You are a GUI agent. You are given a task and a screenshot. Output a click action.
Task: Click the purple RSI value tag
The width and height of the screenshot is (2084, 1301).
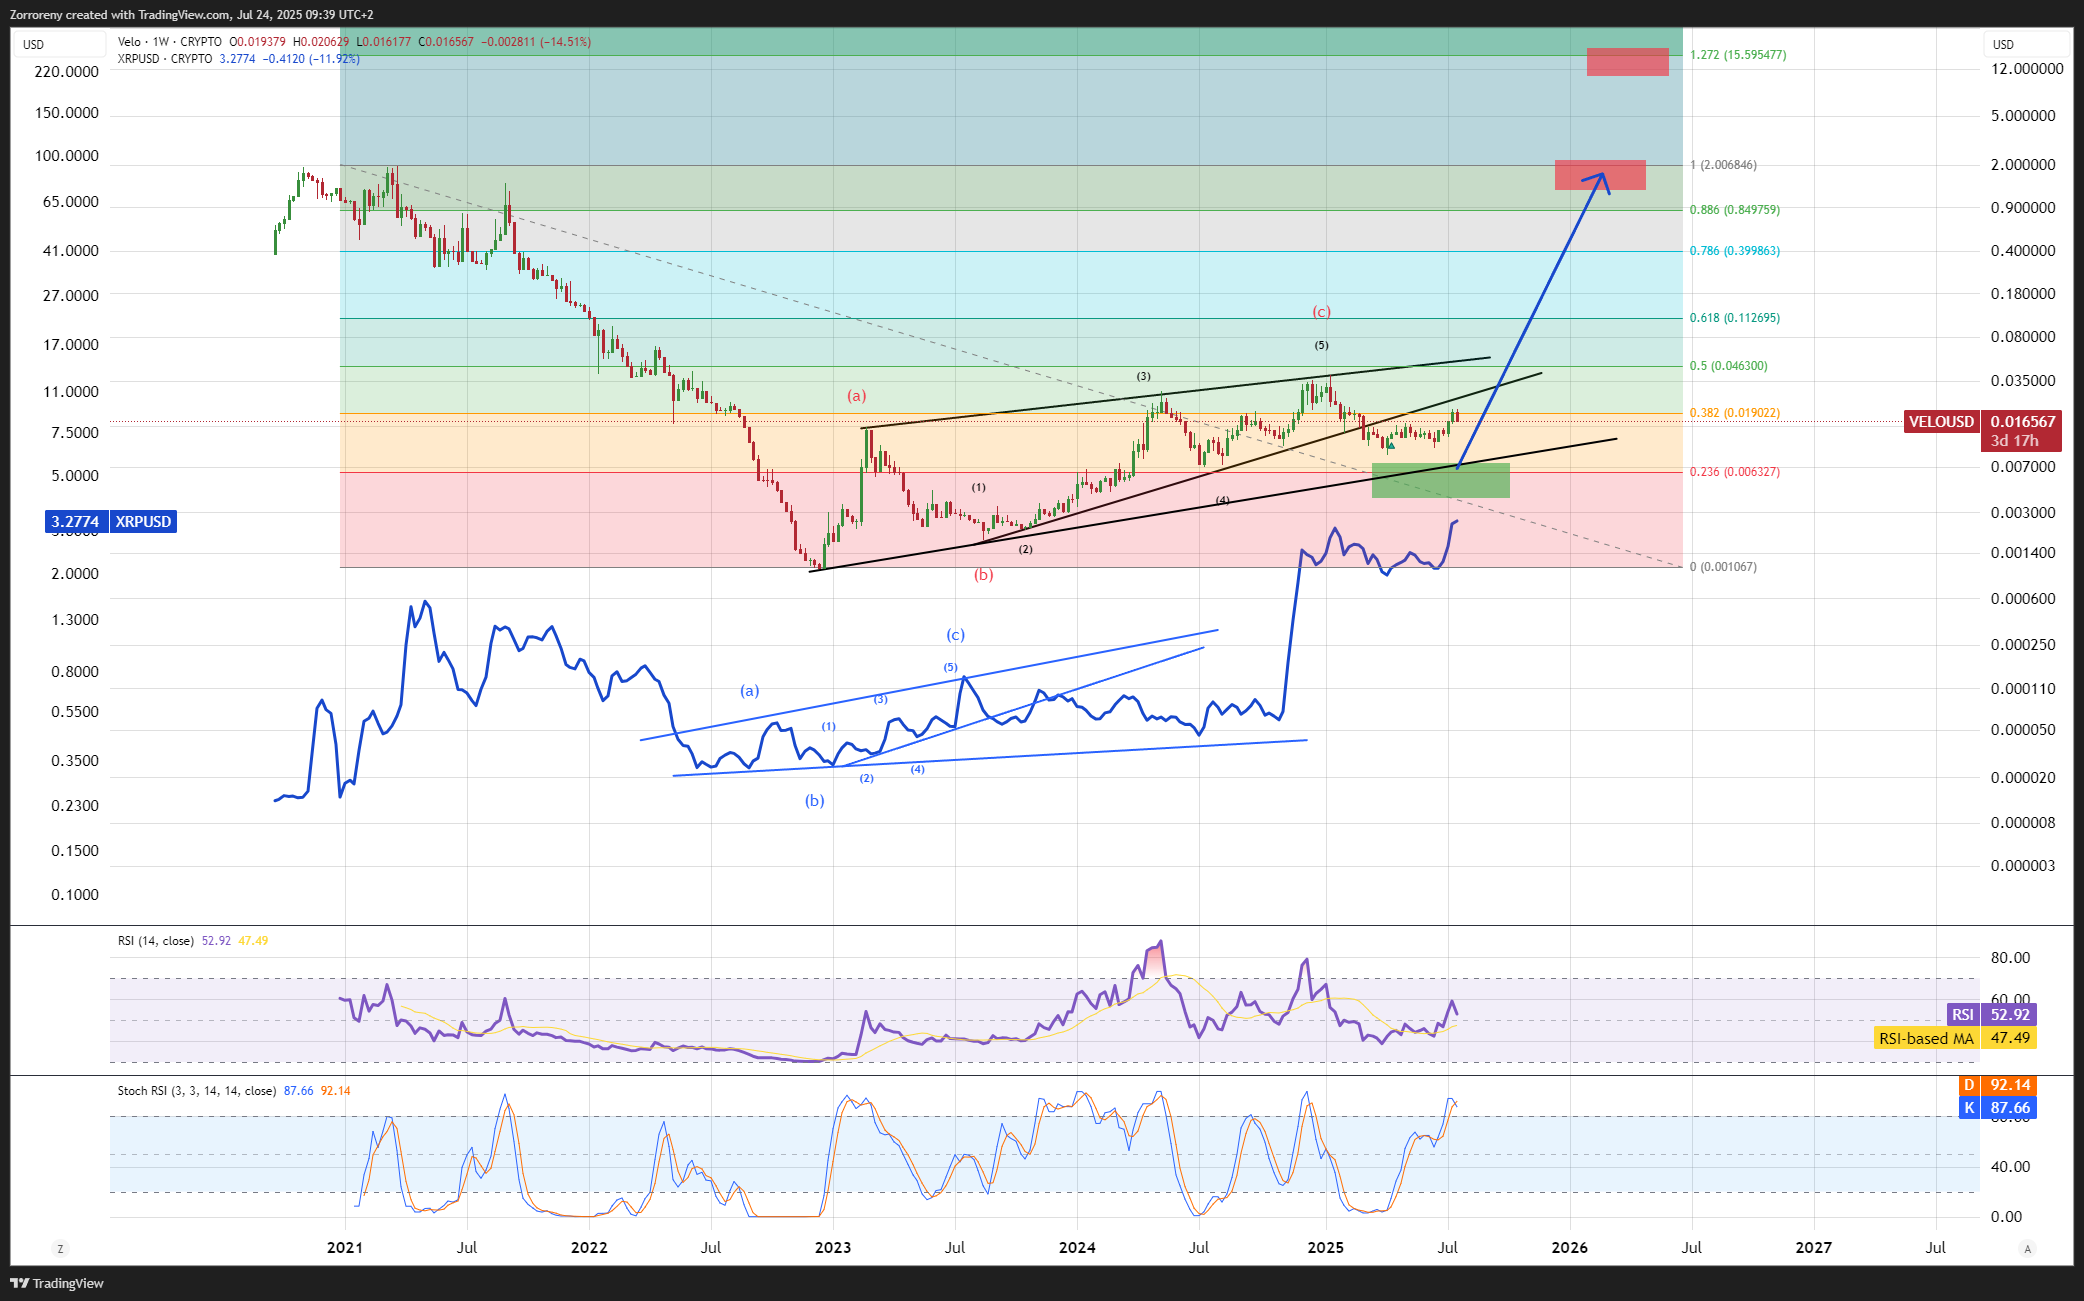(x=1991, y=1015)
